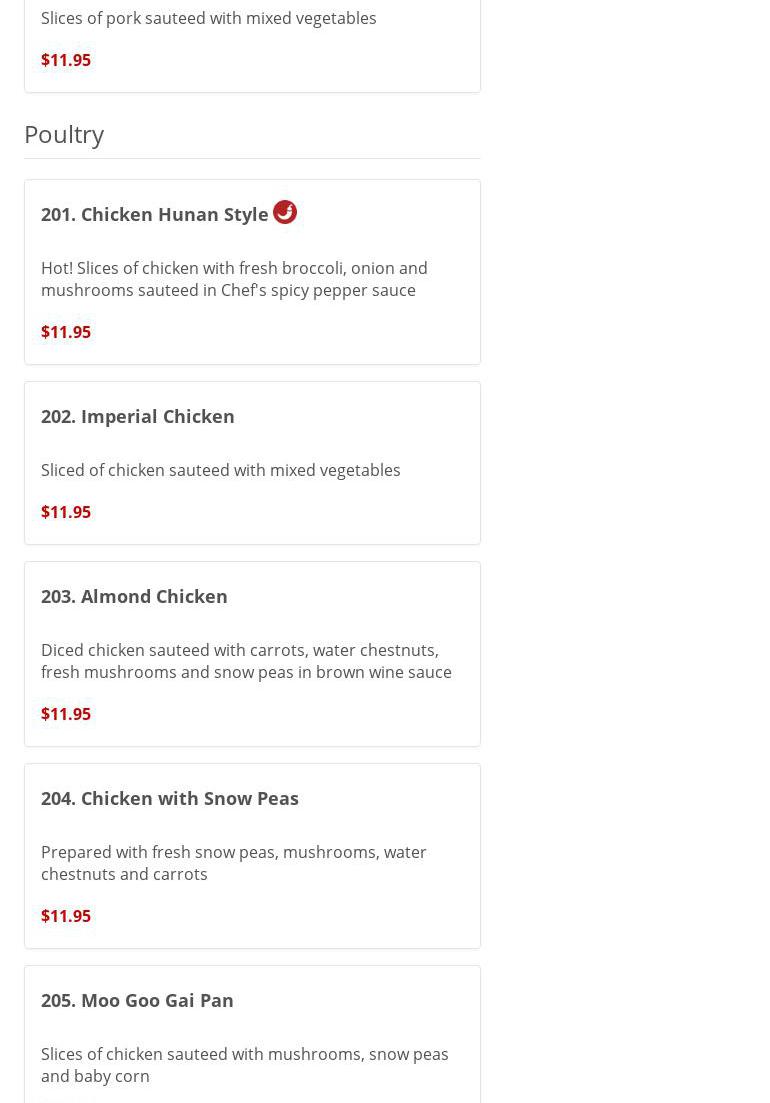Click the Chicken with Snow Peas description

point(234,863)
